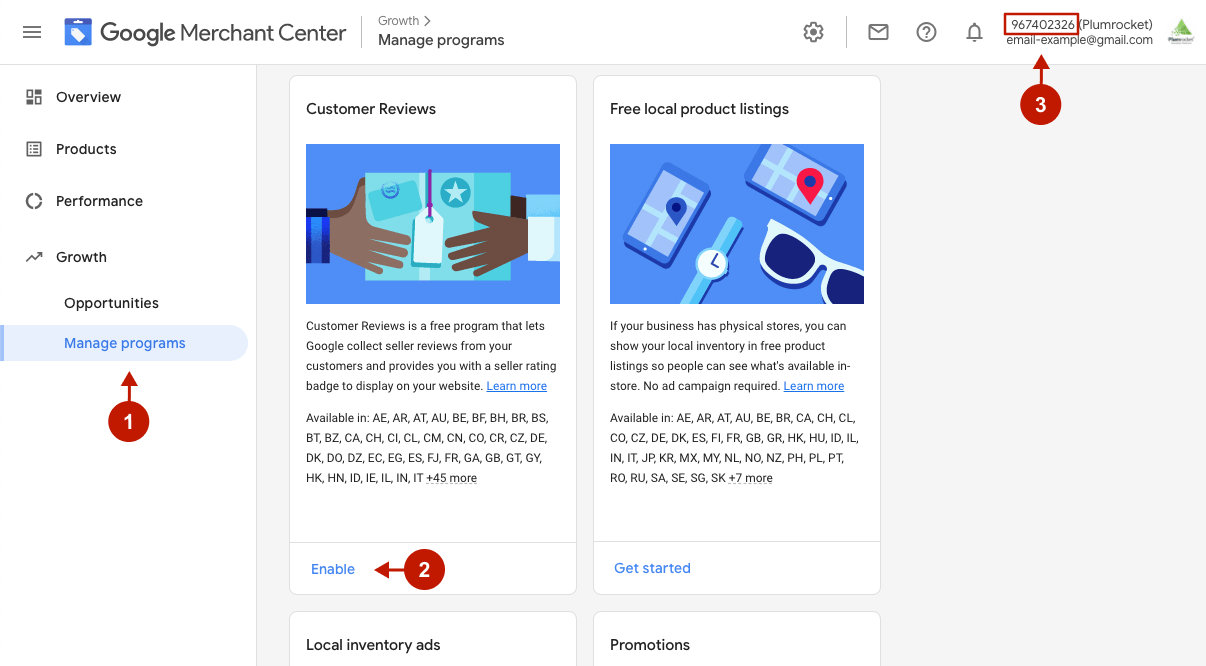
Task: Click the Overview dashboard icon
Action: pos(34,97)
